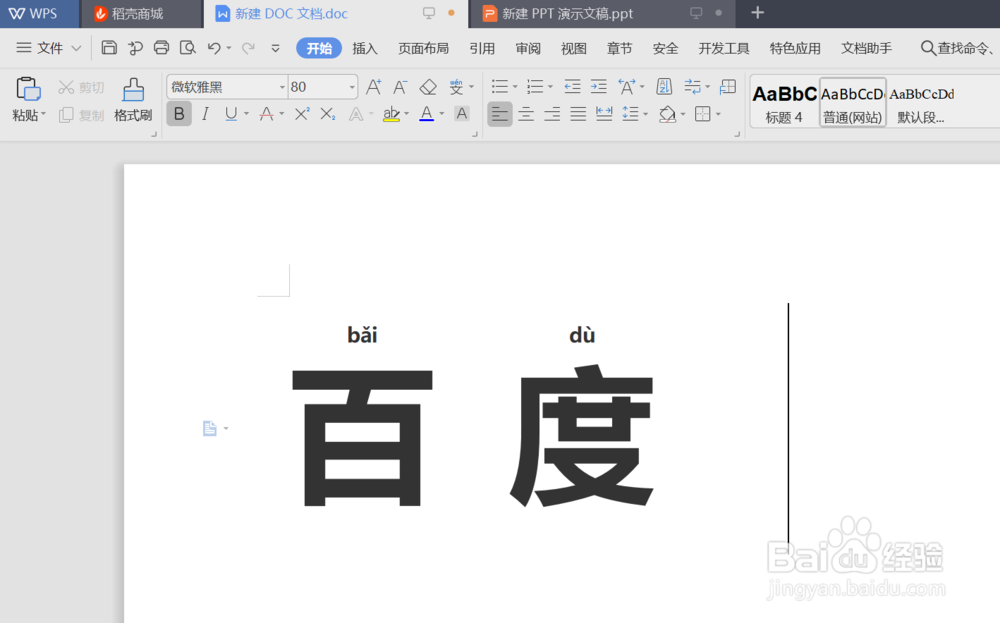Click the Save icon in quick access toolbar
This screenshot has width=1000, height=623.
coord(109,48)
